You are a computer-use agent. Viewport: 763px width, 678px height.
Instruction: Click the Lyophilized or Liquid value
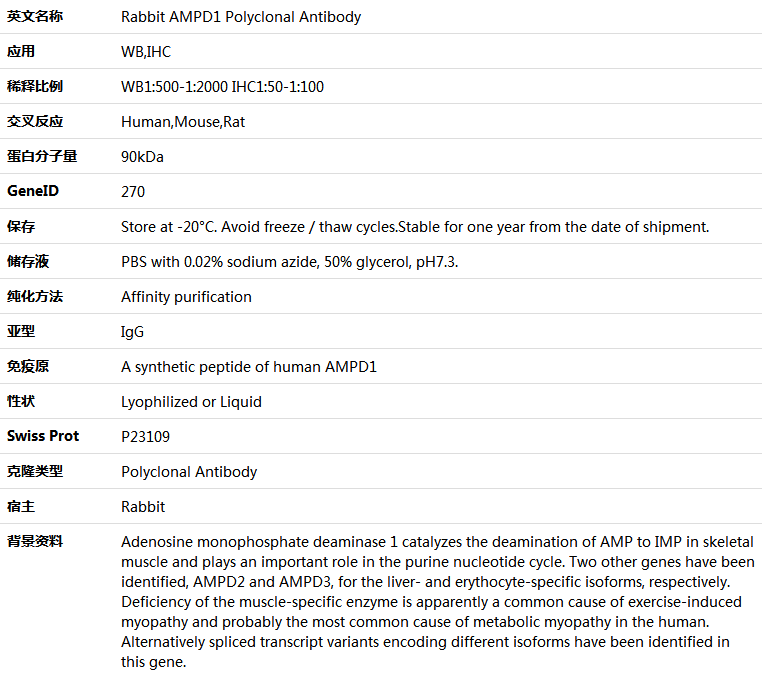191,403
